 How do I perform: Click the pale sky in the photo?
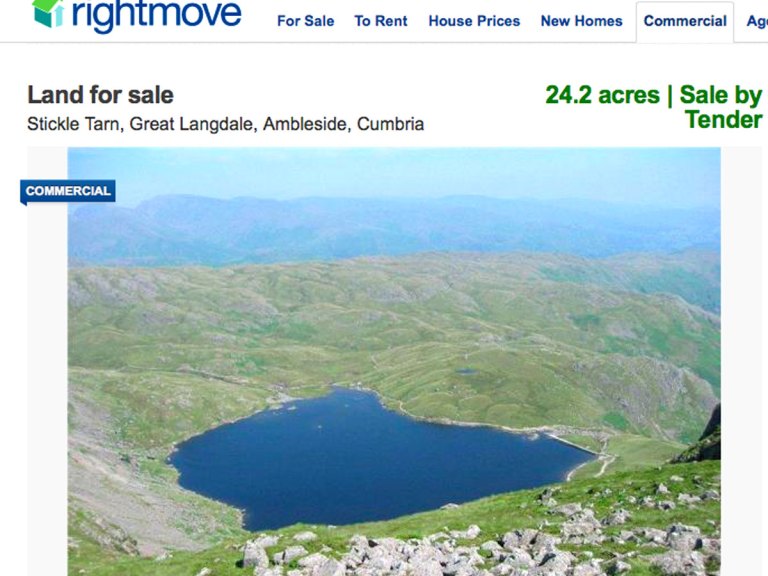(x=392, y=171)
